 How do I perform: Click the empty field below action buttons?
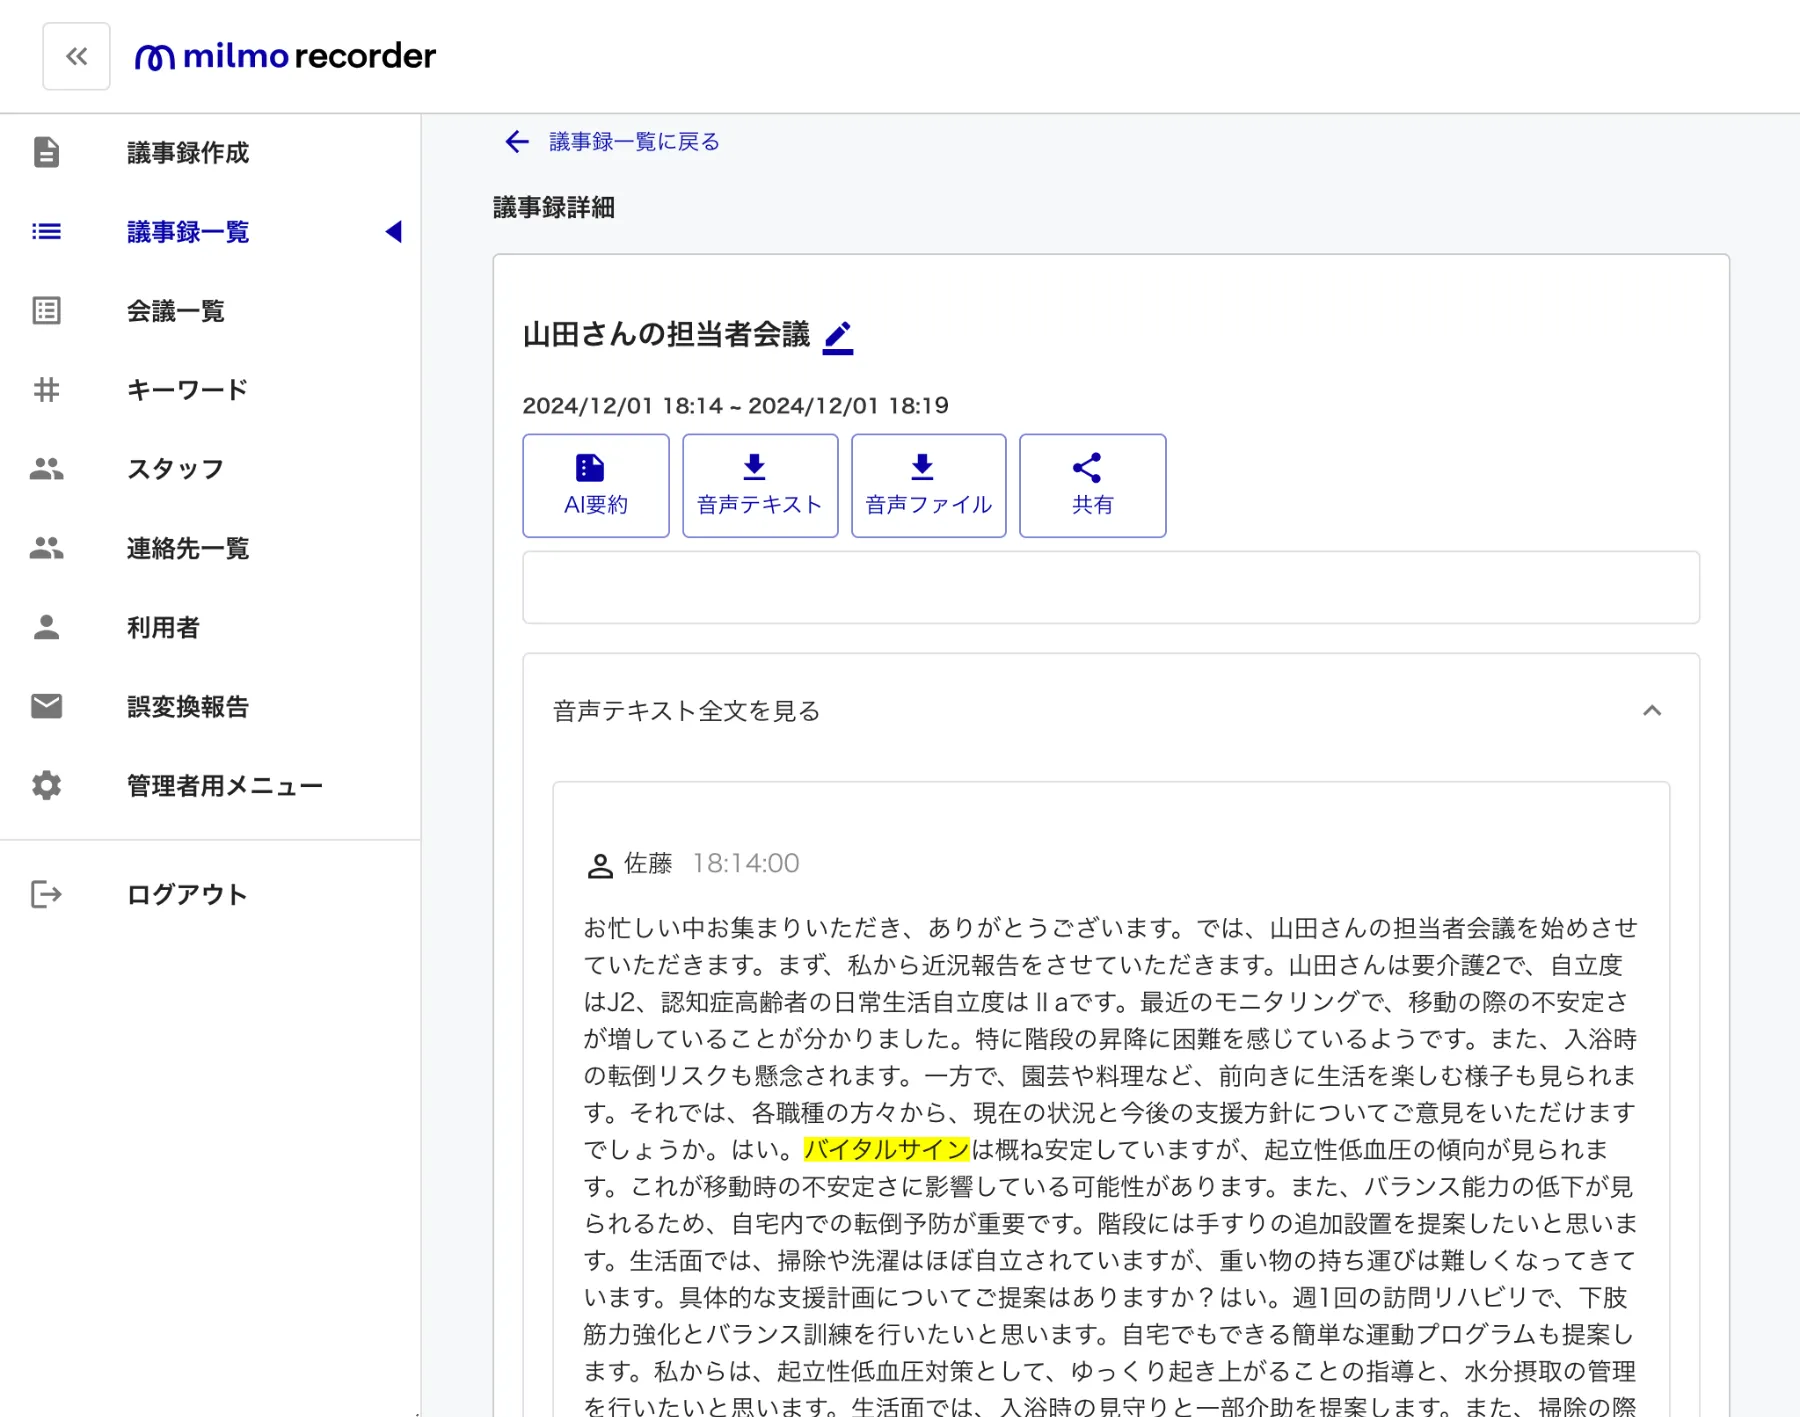[x=1111, y=588]
